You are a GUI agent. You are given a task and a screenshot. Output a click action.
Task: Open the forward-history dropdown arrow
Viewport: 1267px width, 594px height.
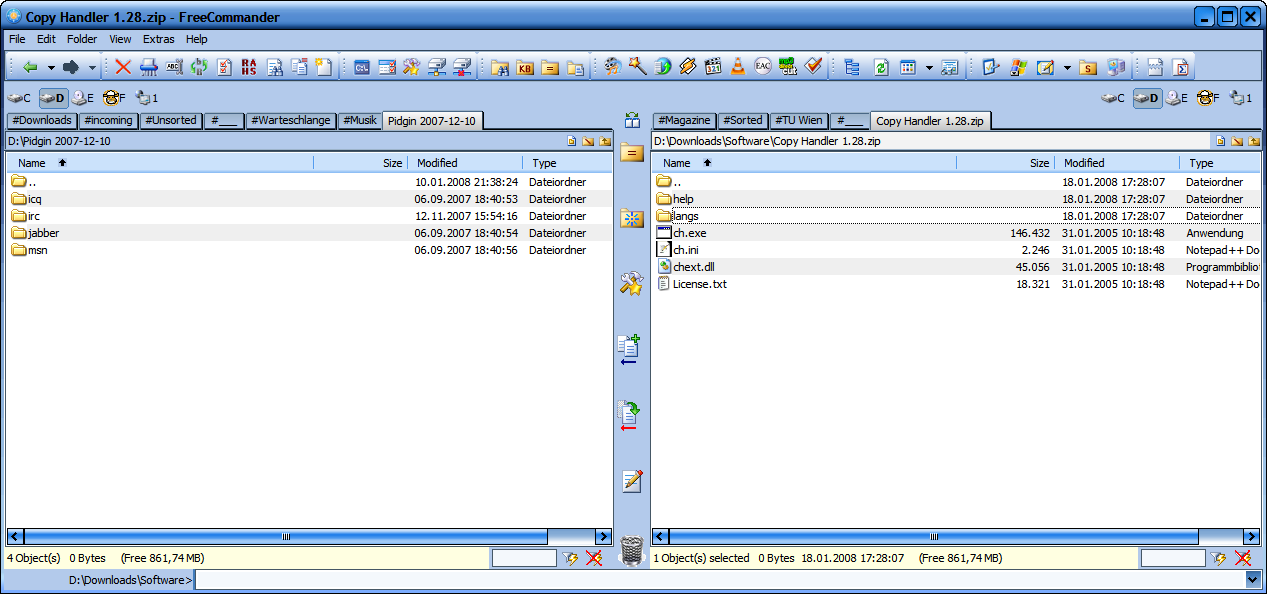(93, 68)
